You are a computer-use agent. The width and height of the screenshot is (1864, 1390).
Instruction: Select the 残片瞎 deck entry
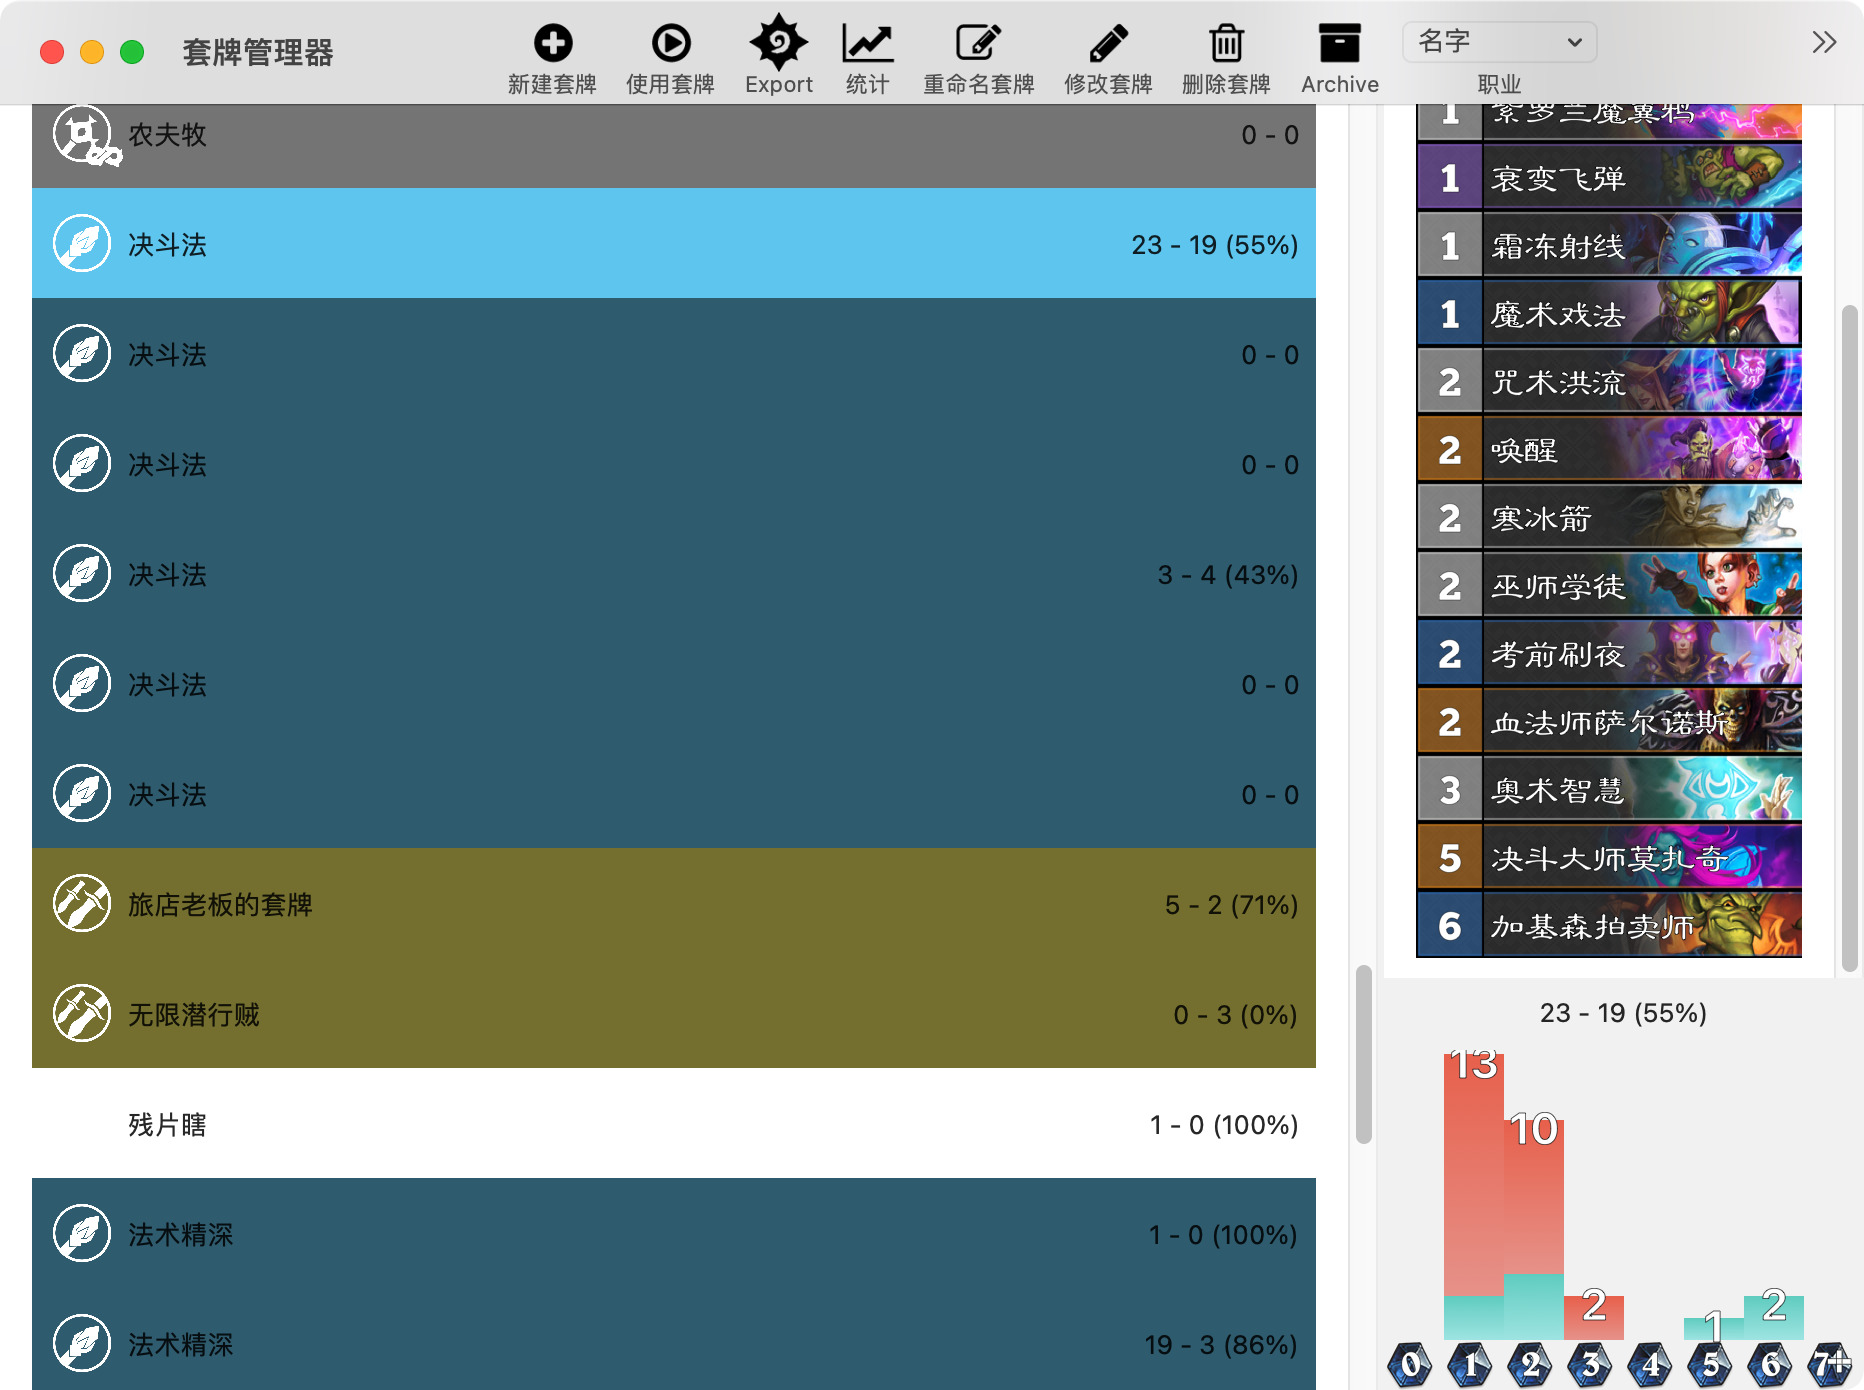673,1124
